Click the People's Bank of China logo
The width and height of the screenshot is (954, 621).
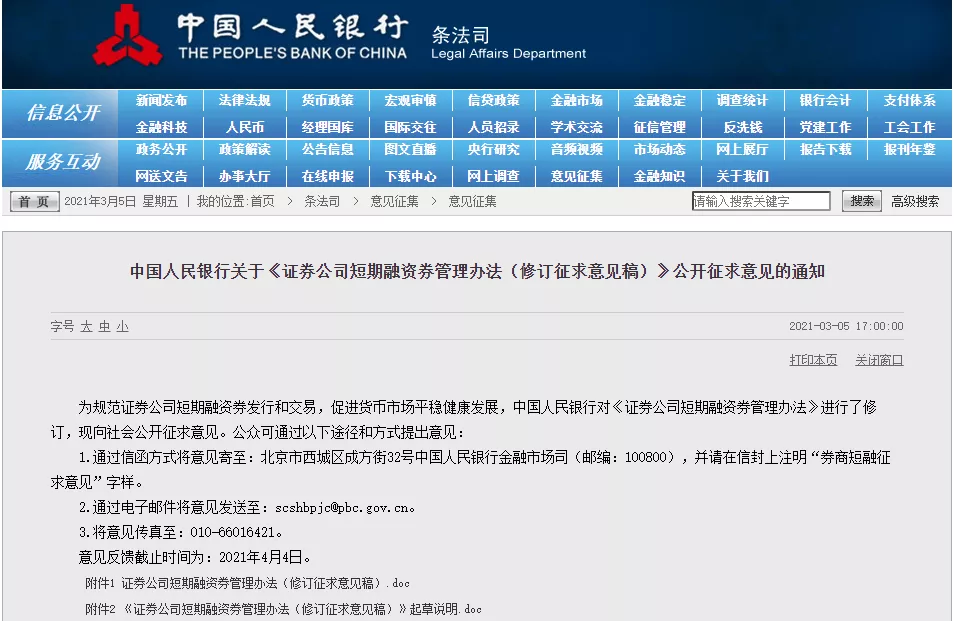(x=127, y=36)
